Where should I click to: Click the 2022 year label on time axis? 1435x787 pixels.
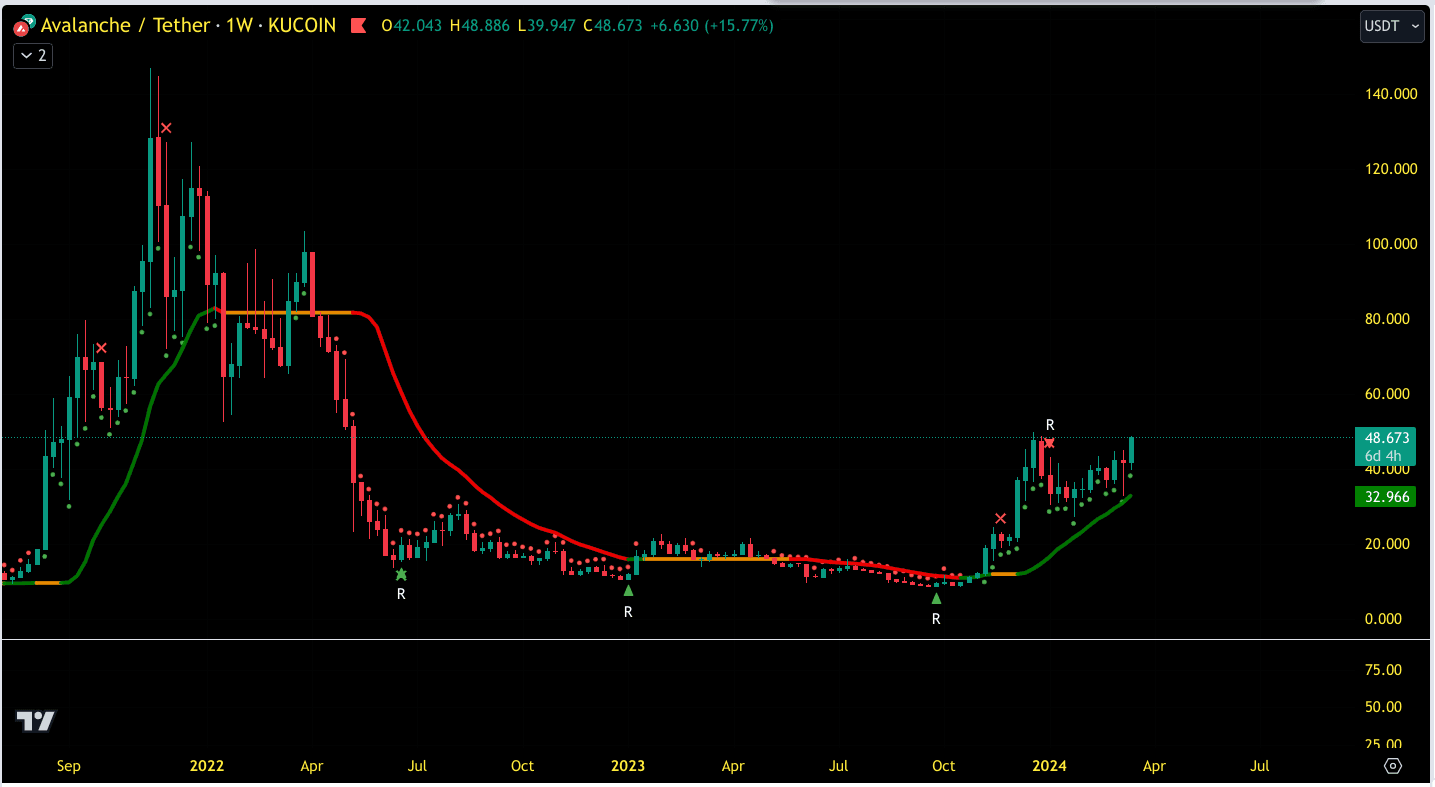207,766
